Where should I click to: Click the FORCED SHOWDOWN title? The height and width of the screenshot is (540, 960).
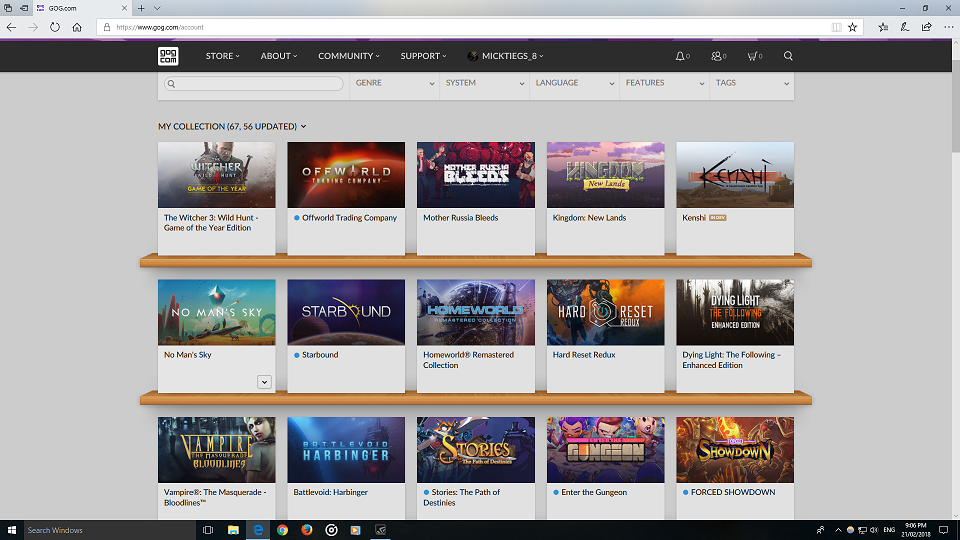click(733, 492)
